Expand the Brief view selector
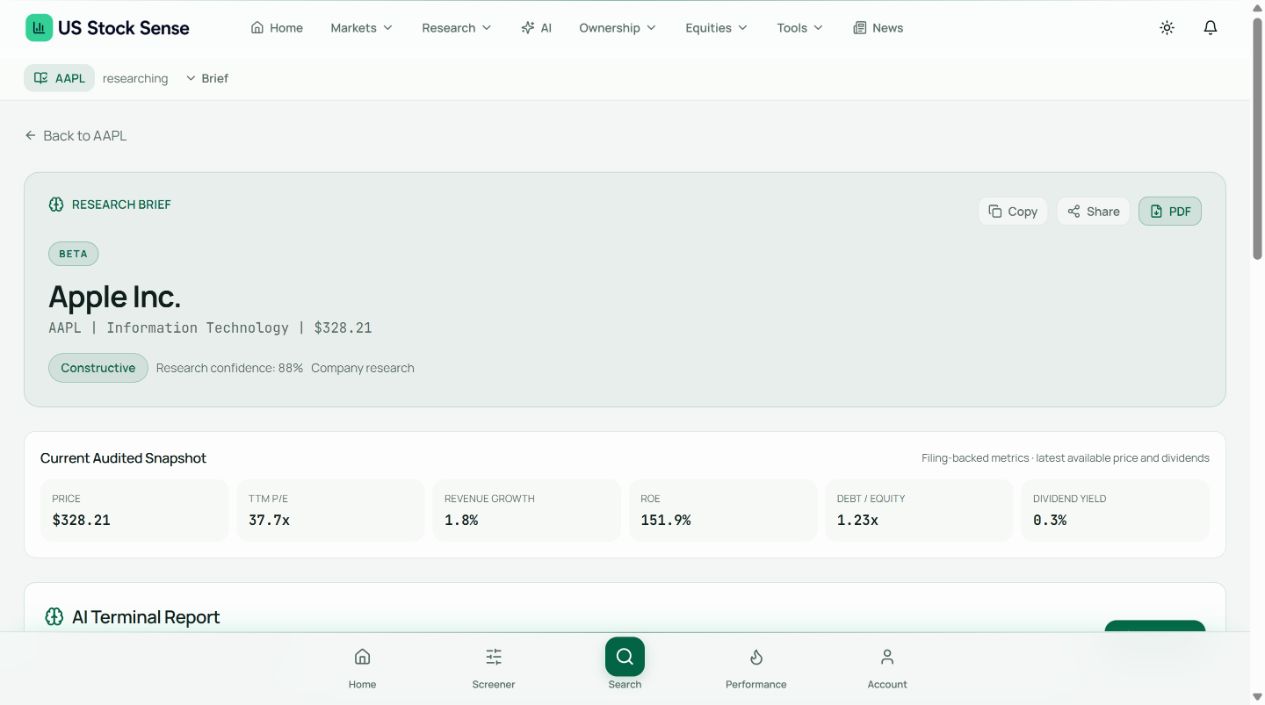The width and height of the screenshot is (1265, 705). [207, 78]
